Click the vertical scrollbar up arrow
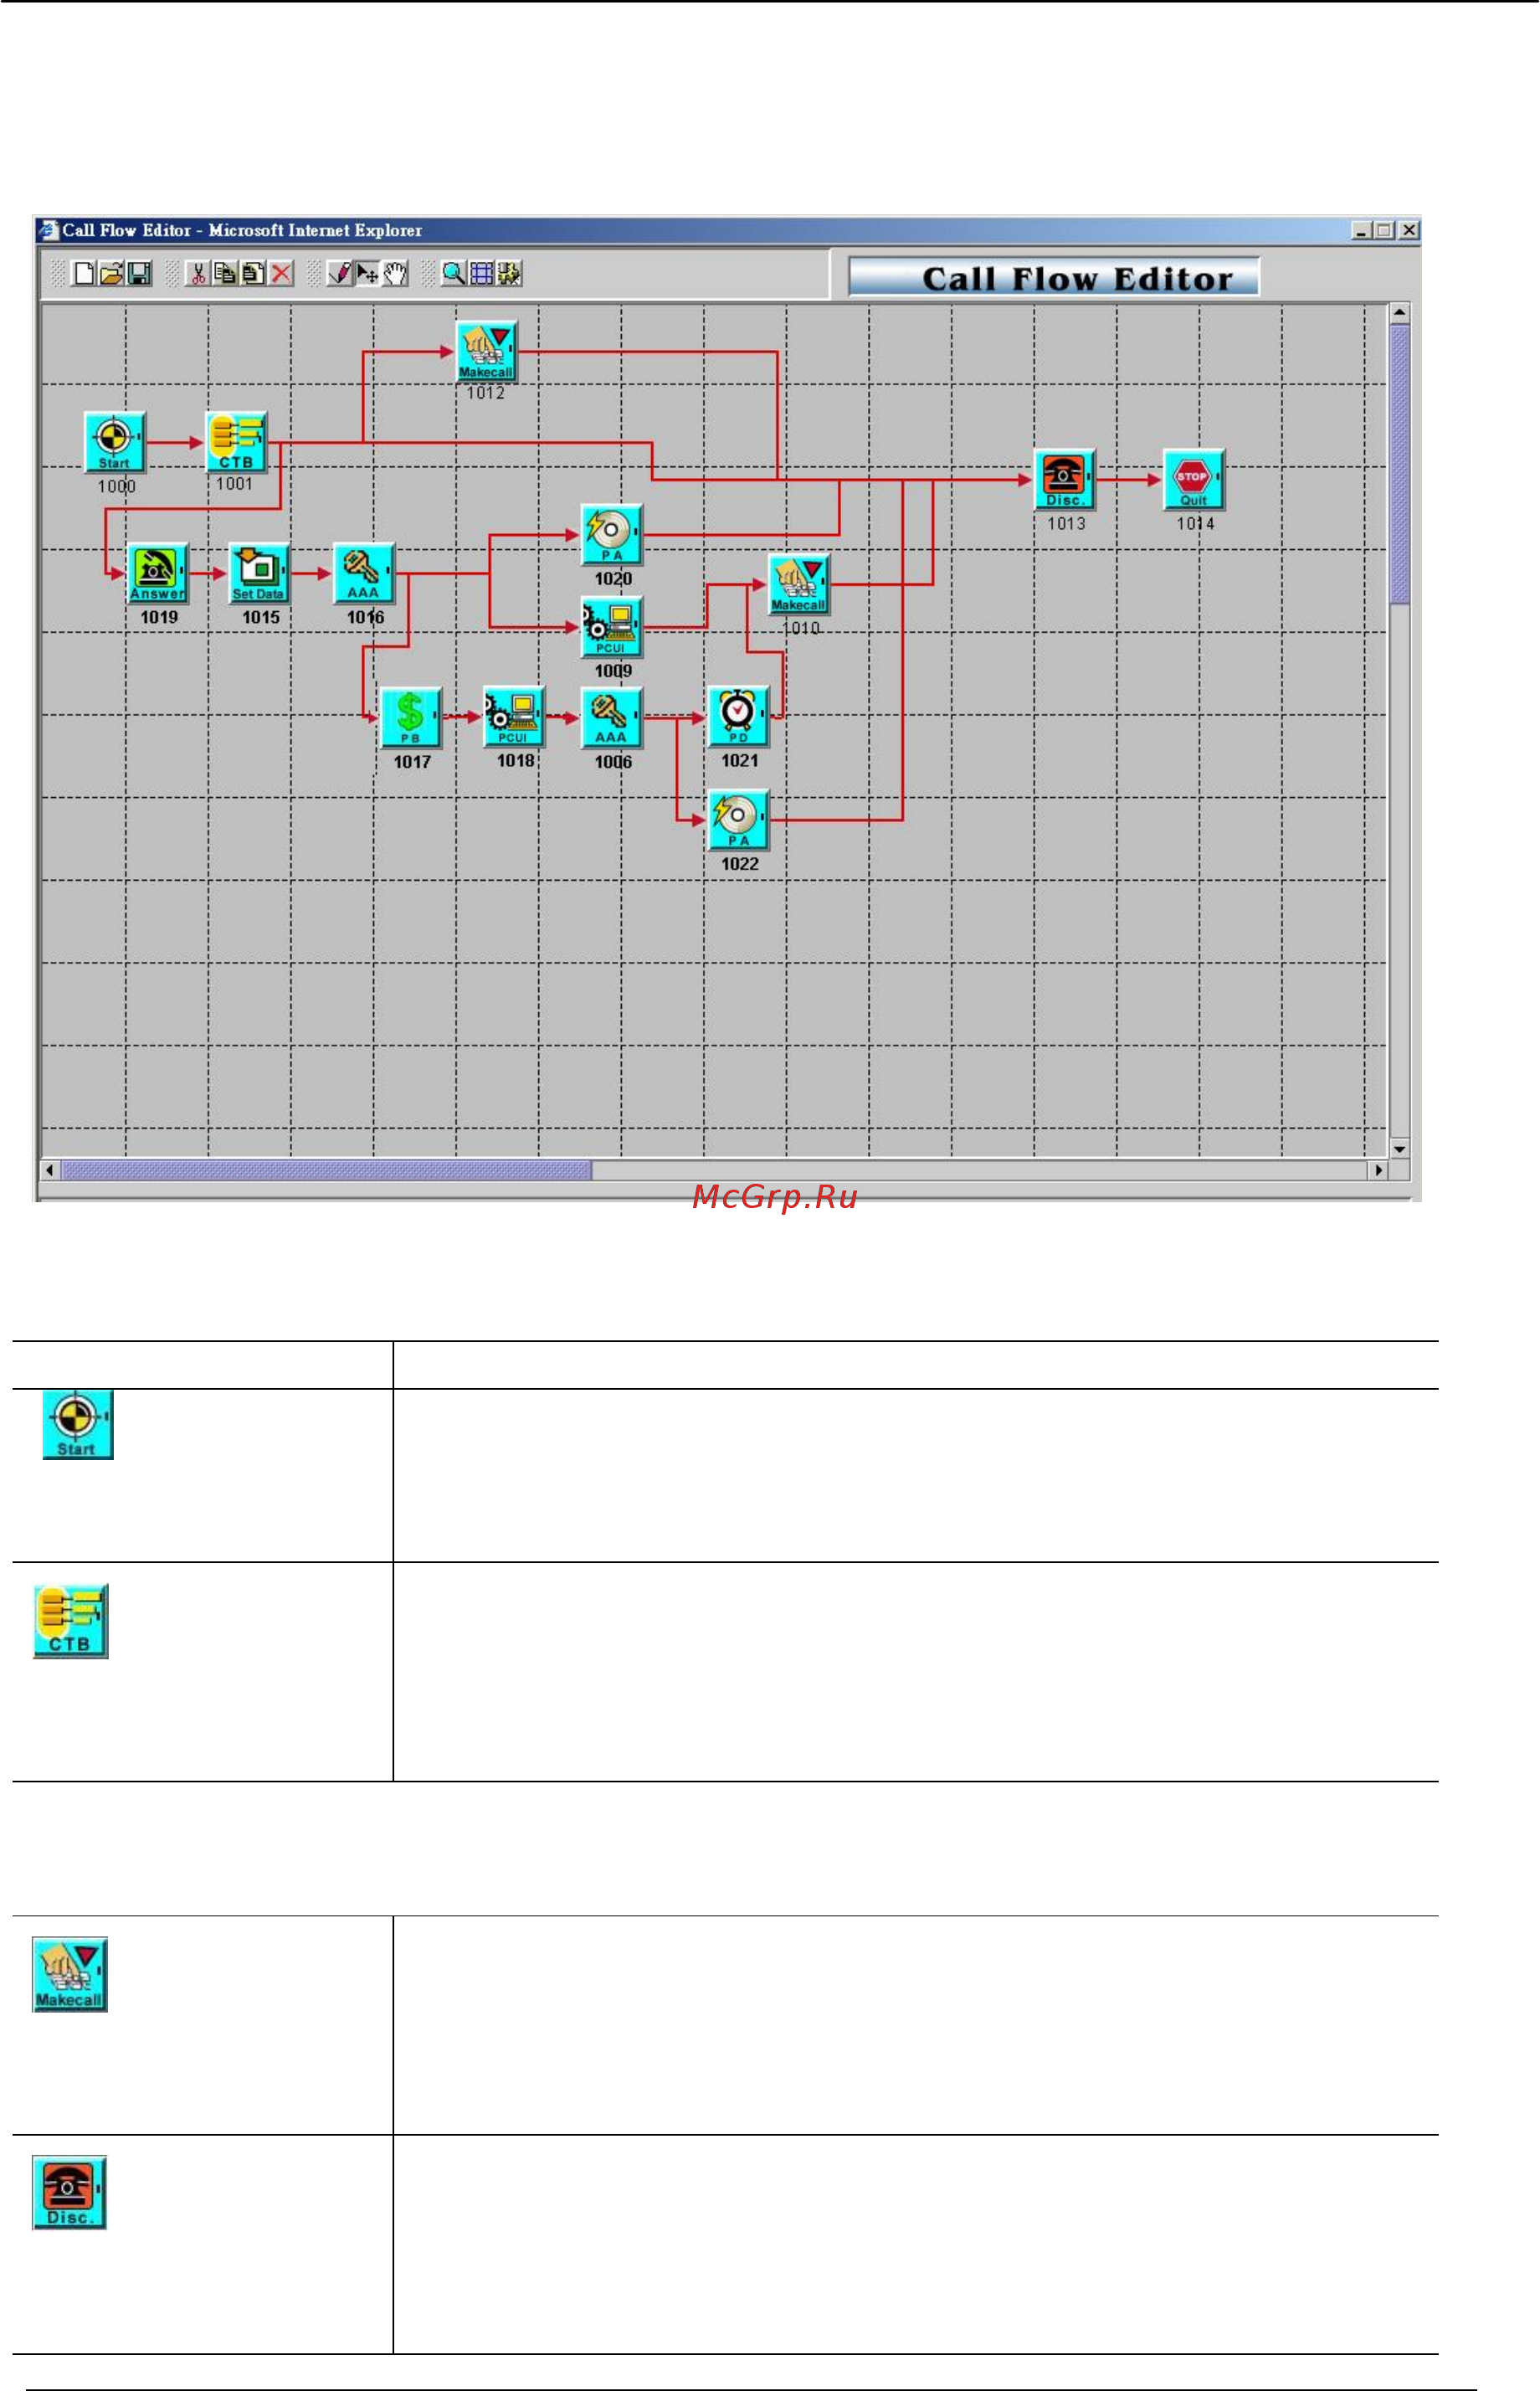 (x=1399, y=313)
